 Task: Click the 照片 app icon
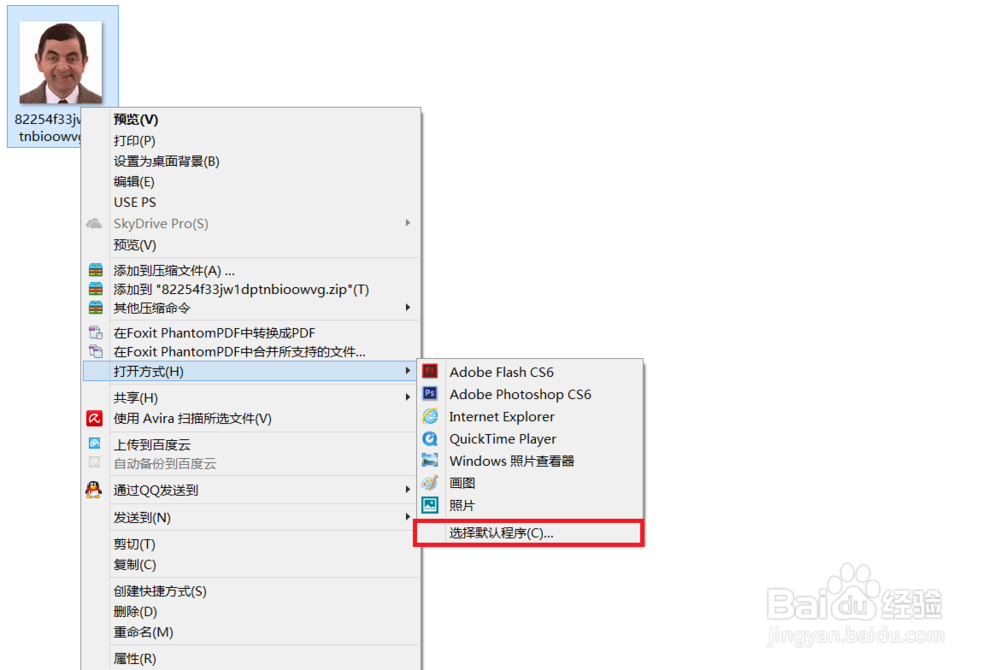[430, 505]
